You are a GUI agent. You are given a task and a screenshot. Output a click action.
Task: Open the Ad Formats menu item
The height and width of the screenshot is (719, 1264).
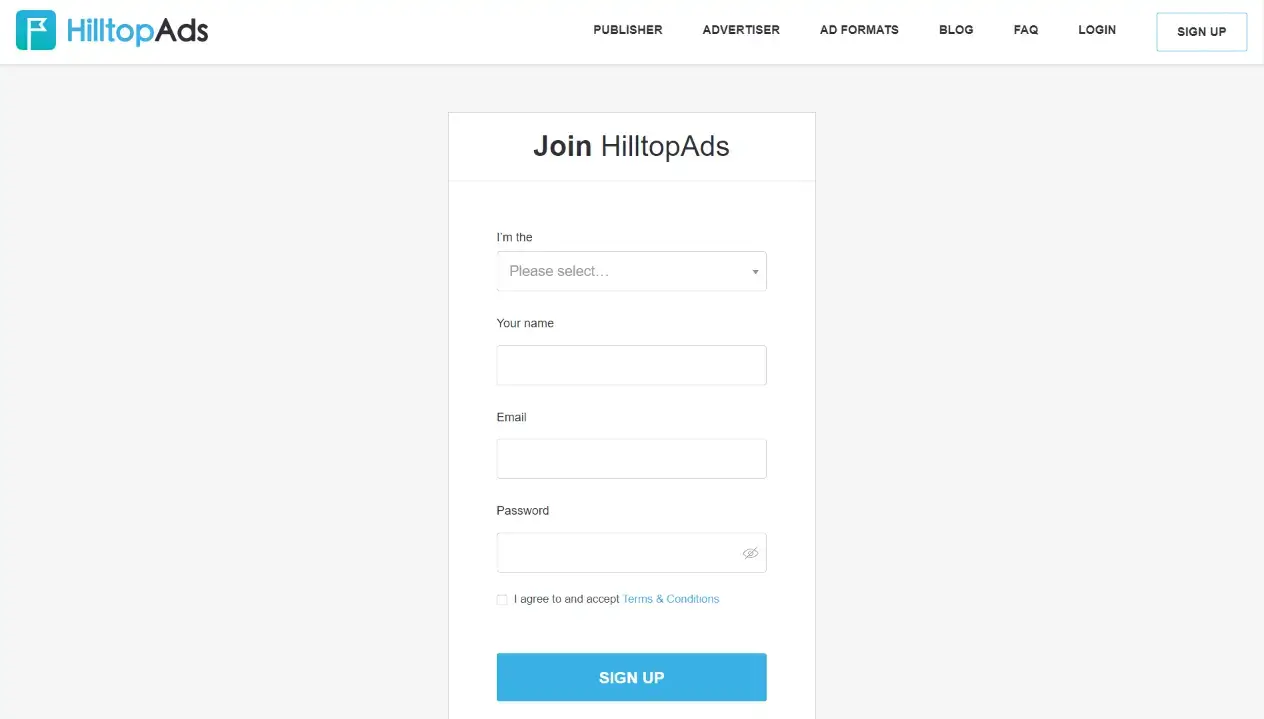pos(859,30)
